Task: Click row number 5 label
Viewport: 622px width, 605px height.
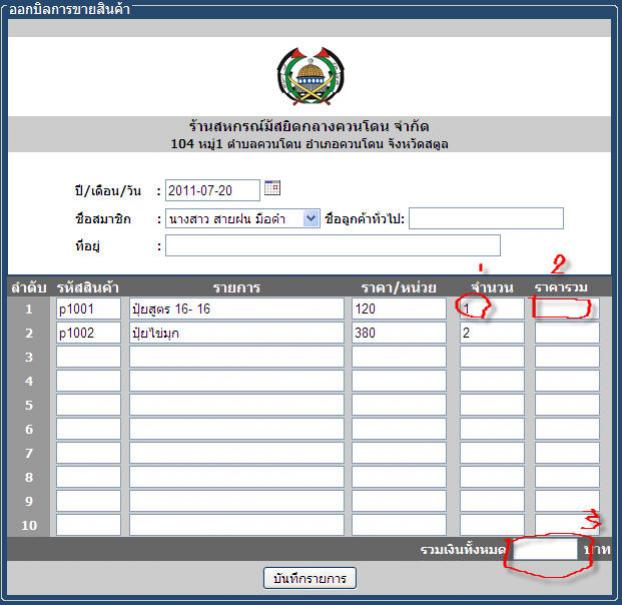Action: tap(29, 405)
